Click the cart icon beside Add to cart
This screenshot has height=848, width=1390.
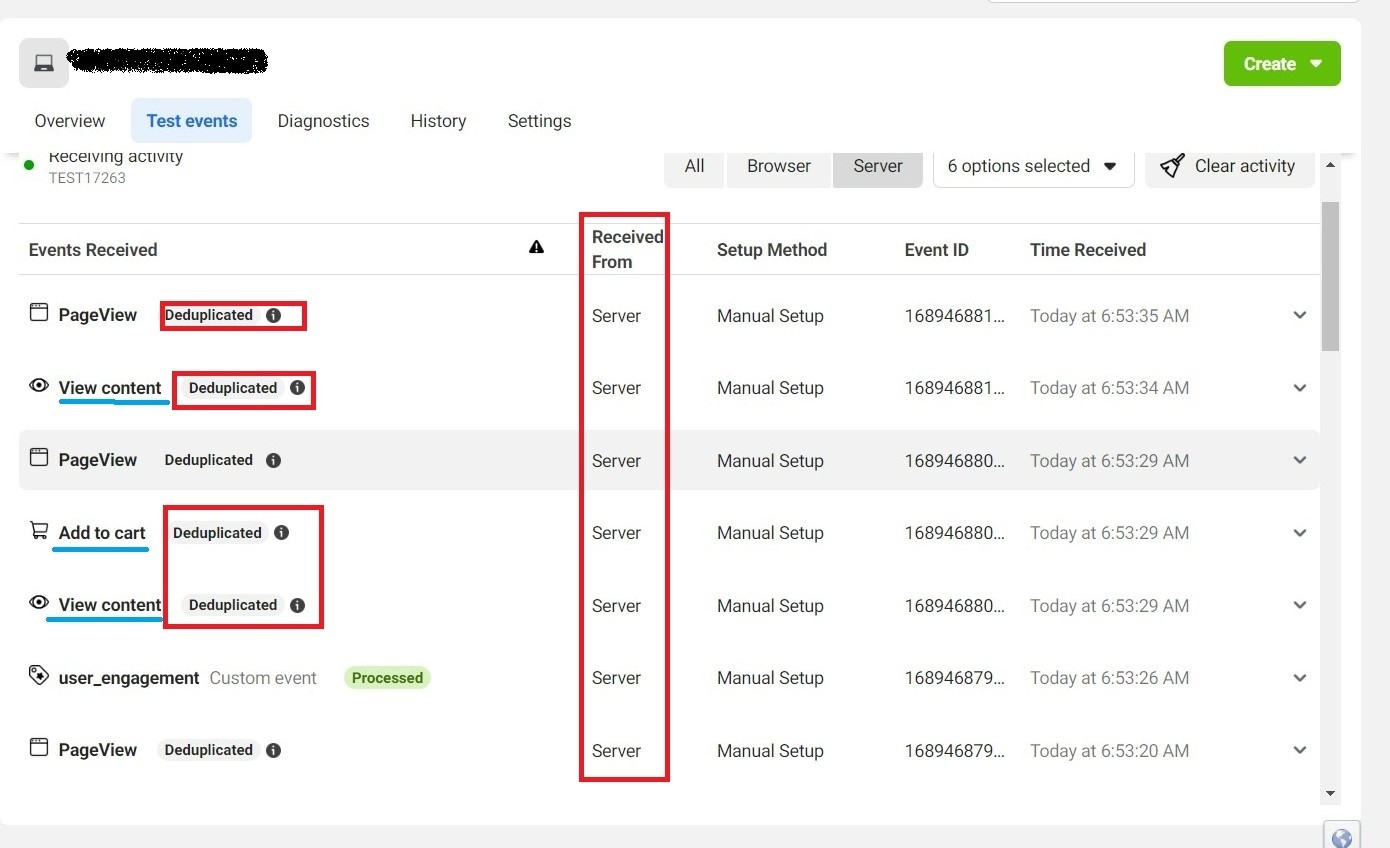click(39, 532)
